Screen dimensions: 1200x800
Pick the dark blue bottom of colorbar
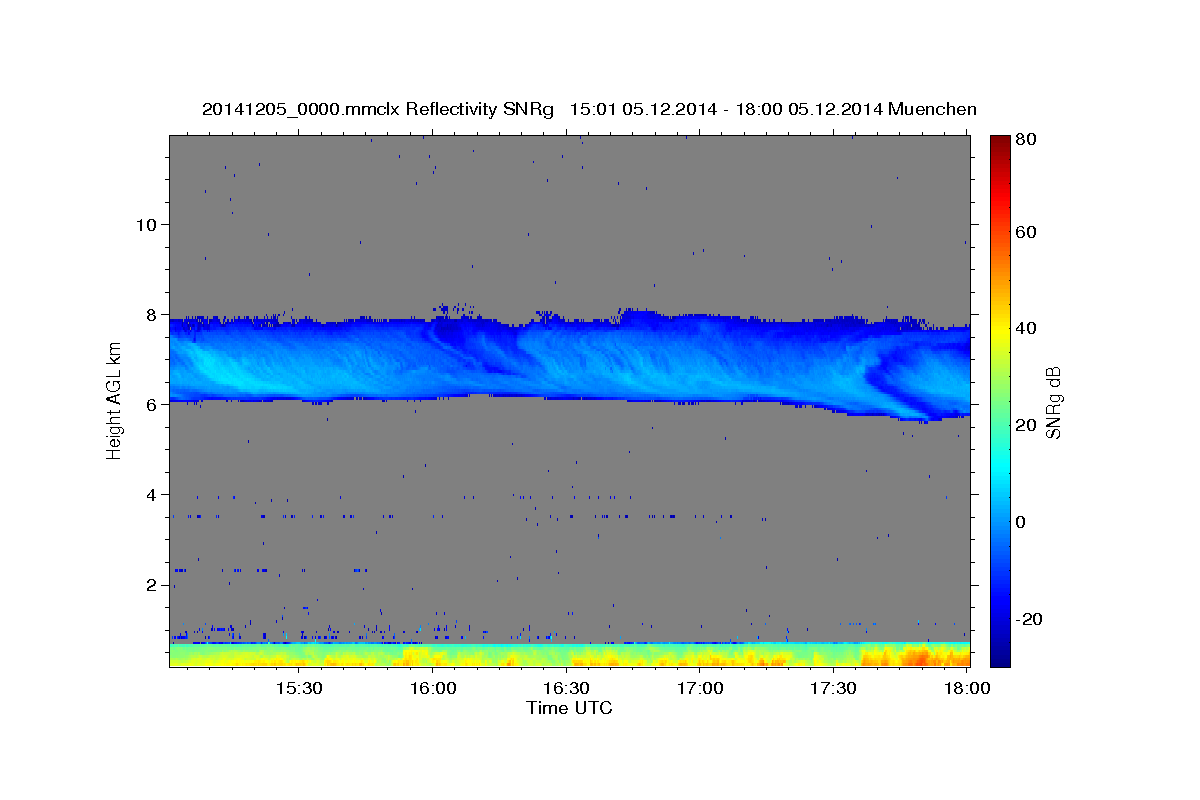(1000, 655)
